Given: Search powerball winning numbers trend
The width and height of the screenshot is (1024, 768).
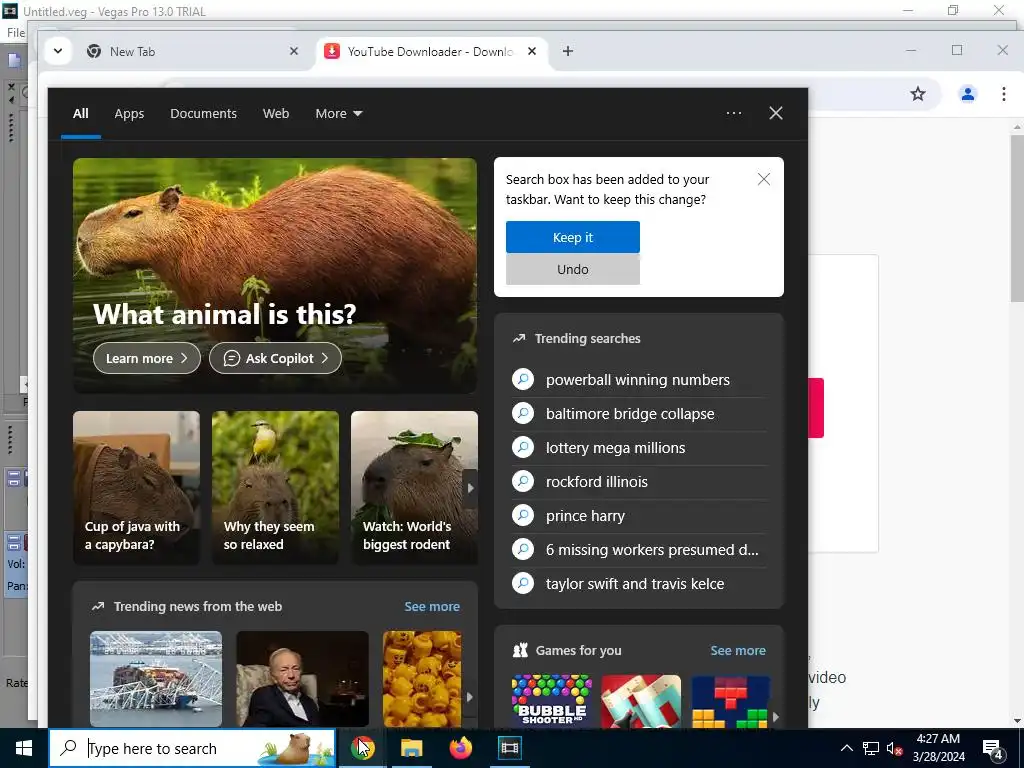Looking at the screenshot, I should pyautogui.click(x=639, y=379).
